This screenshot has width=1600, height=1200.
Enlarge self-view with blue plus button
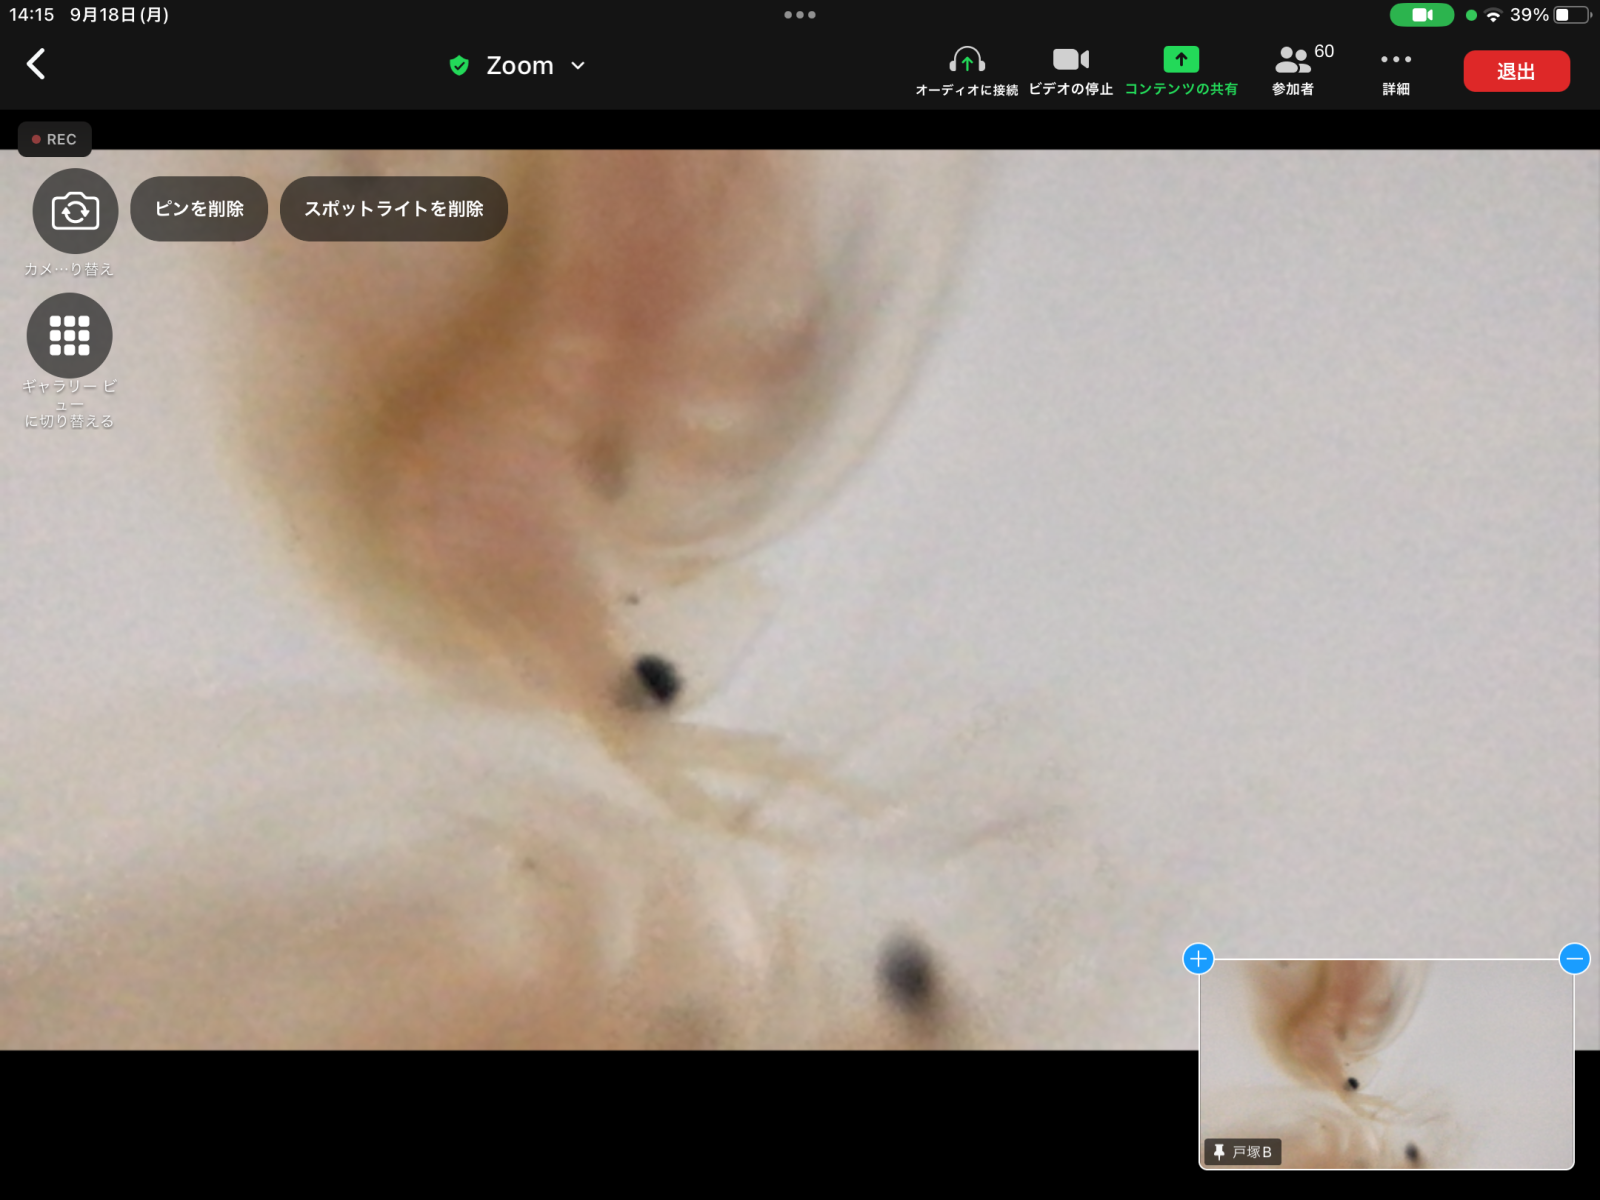point(1198,959)
